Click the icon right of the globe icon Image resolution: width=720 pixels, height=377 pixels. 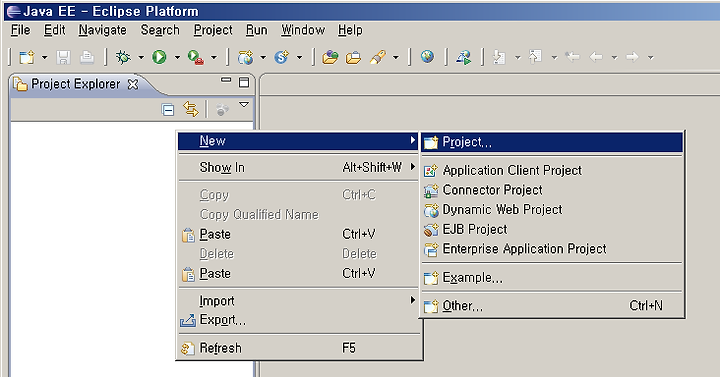464,57
